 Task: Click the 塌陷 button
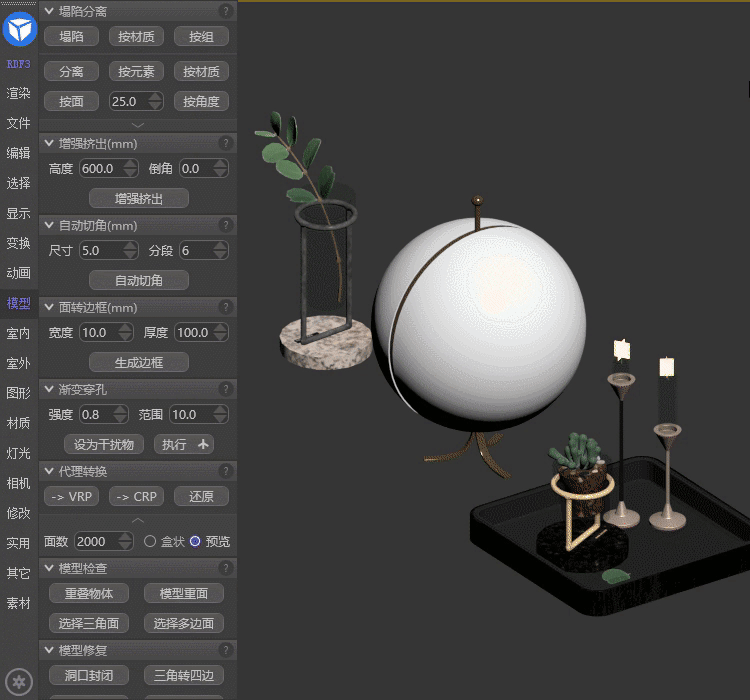(x=71, y=36)
